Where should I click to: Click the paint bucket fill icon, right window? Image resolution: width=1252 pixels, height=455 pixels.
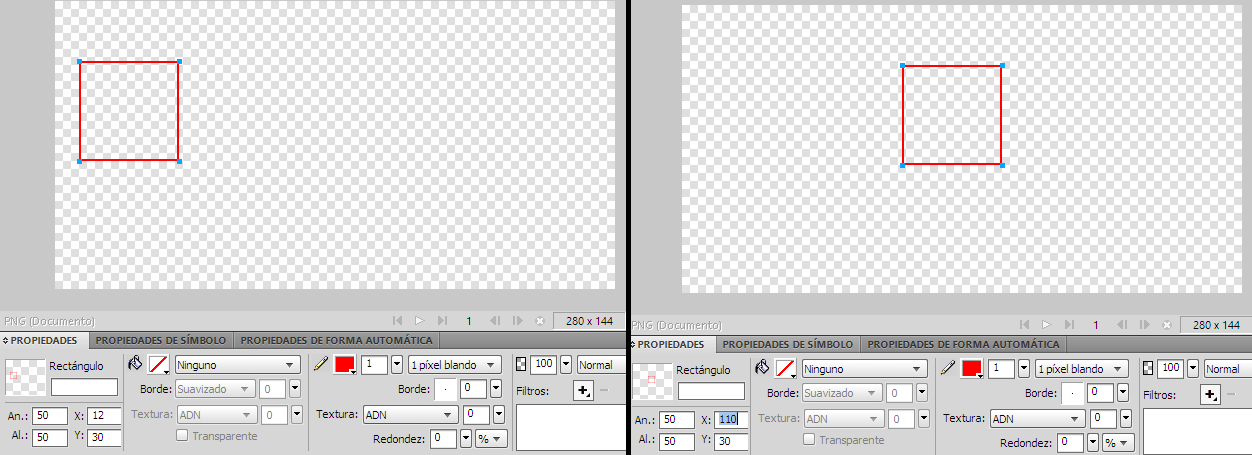click(x=762, y=368)
